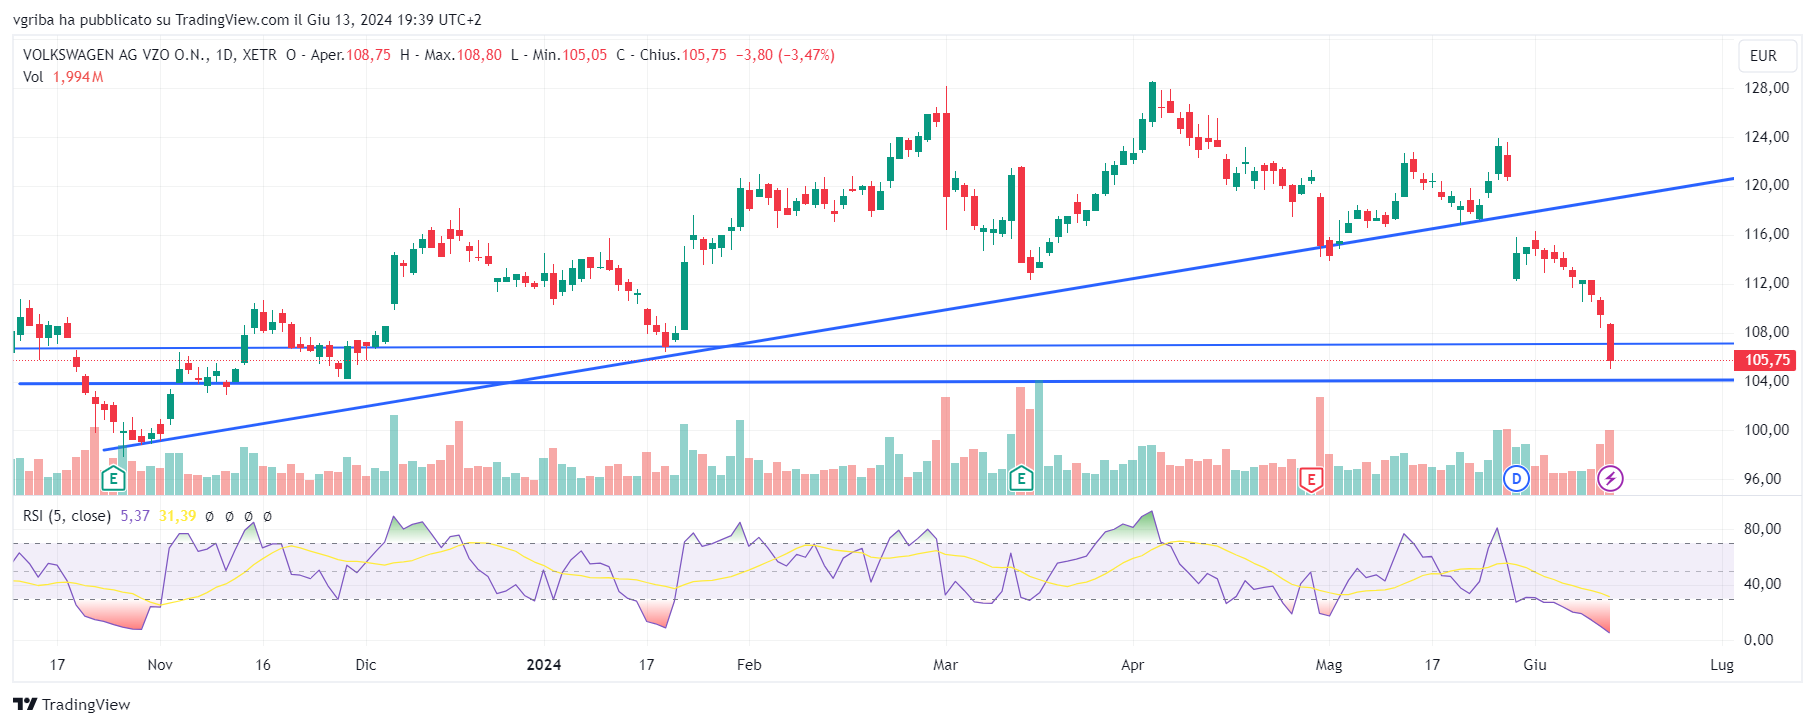Select the ascending blue trend line
This screenshot has height=726, width=1815.
(918, 315)
